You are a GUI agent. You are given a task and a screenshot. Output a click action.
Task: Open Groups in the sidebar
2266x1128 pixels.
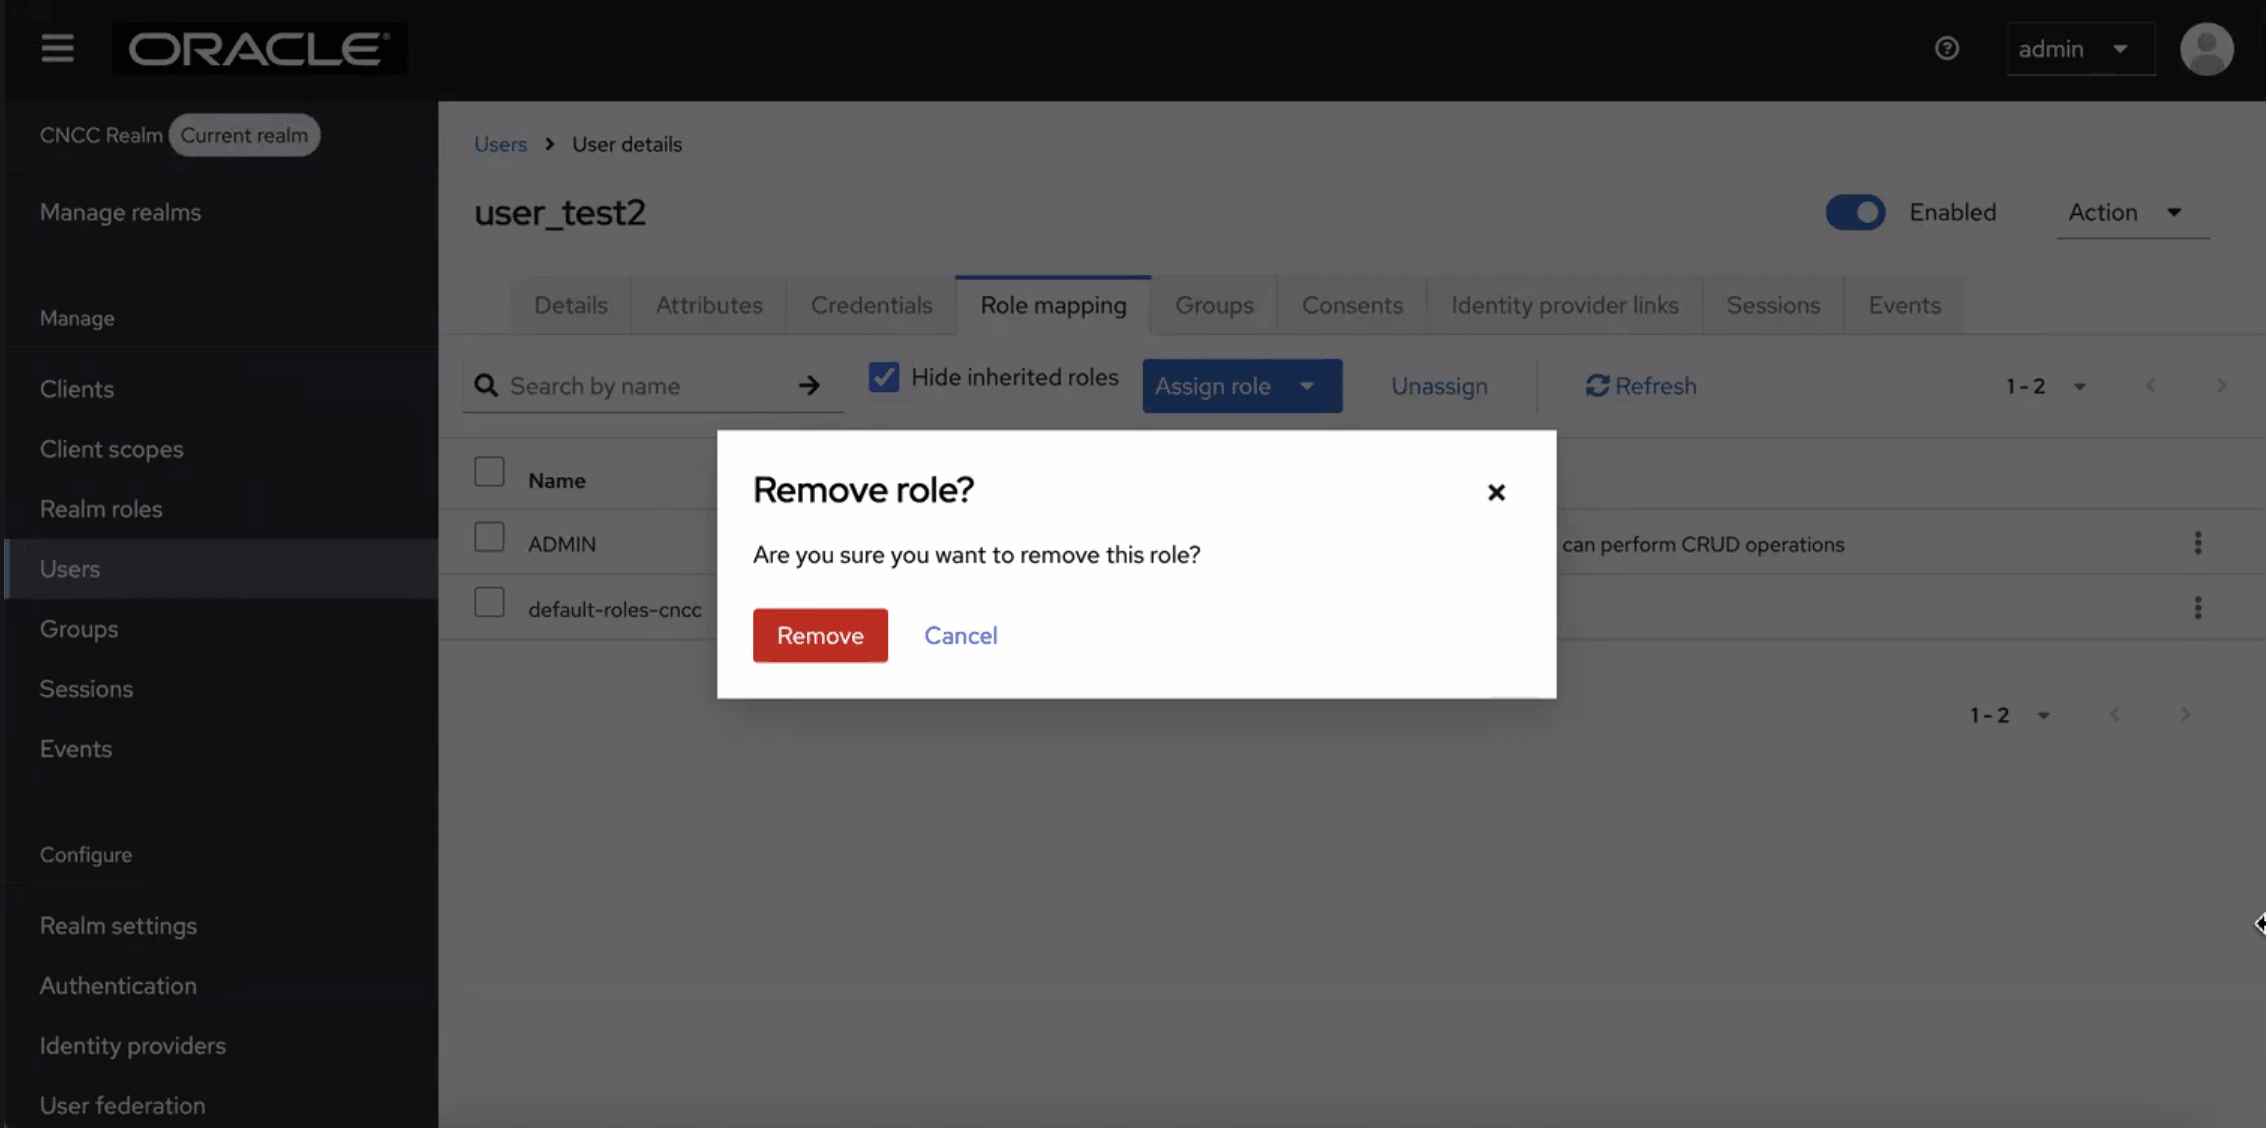pyautogui.click(x=221, y=629)
